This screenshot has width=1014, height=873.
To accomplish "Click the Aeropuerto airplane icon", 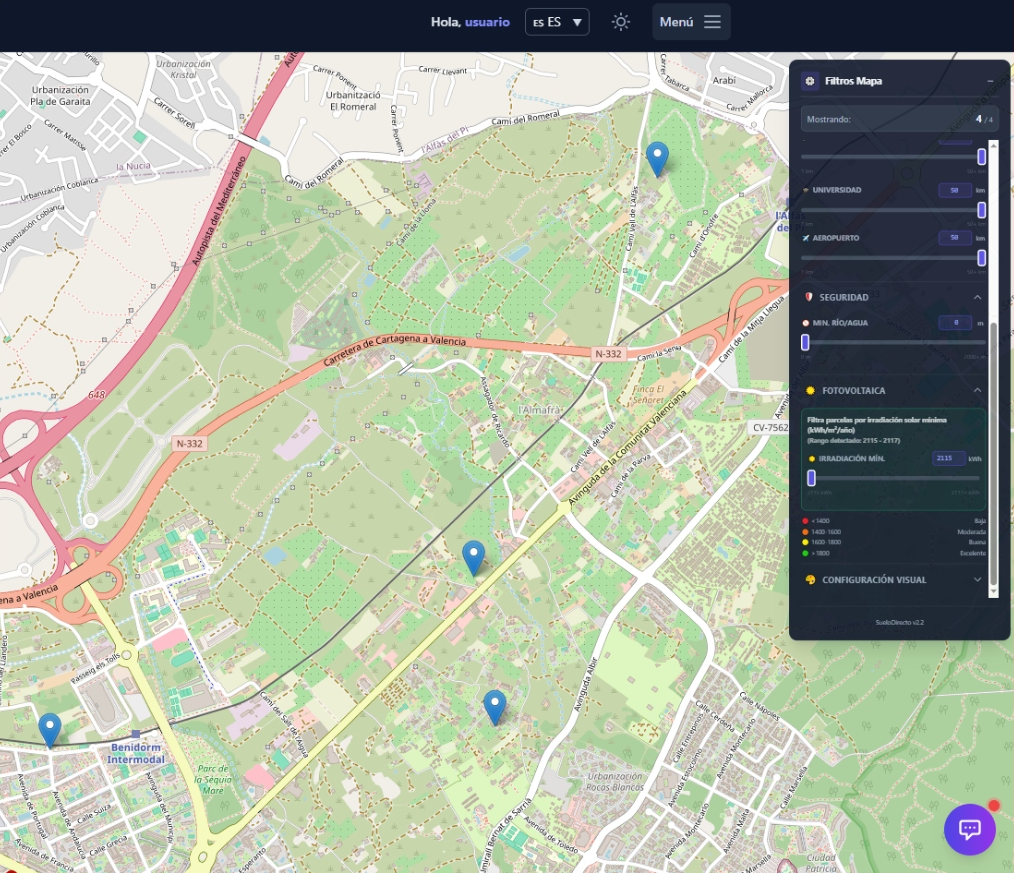I will (x=806, y=238).
